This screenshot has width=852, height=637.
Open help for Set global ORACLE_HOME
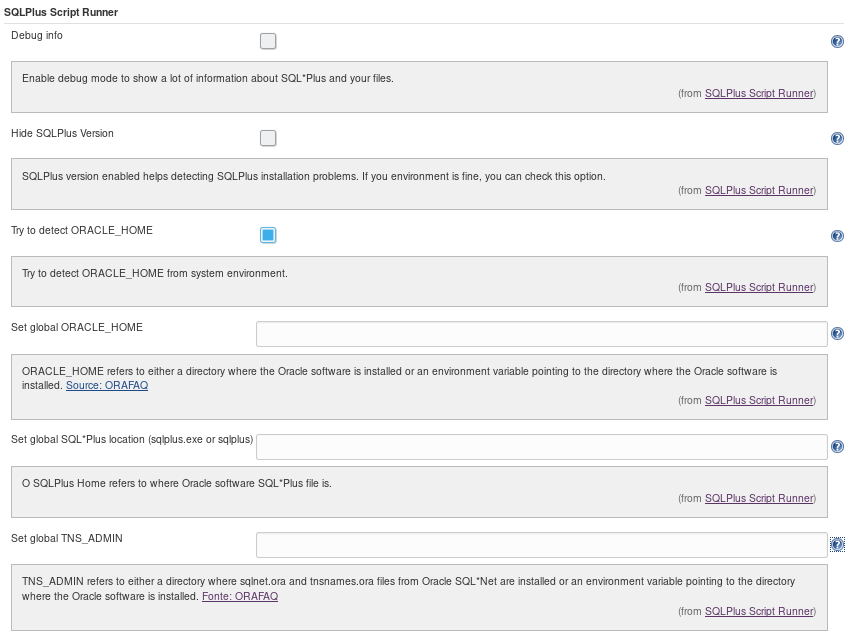pyautogui.click(x=837, y=334)
